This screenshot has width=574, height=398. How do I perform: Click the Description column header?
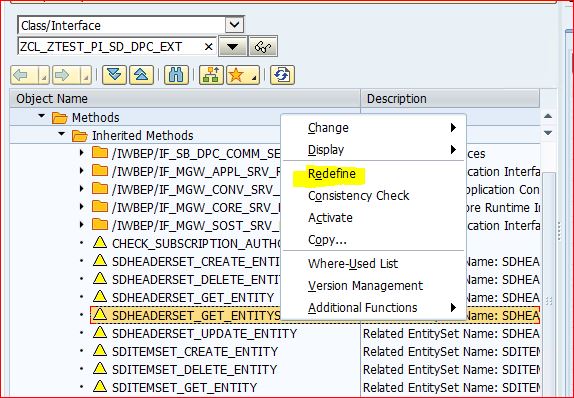pos(450,98)
